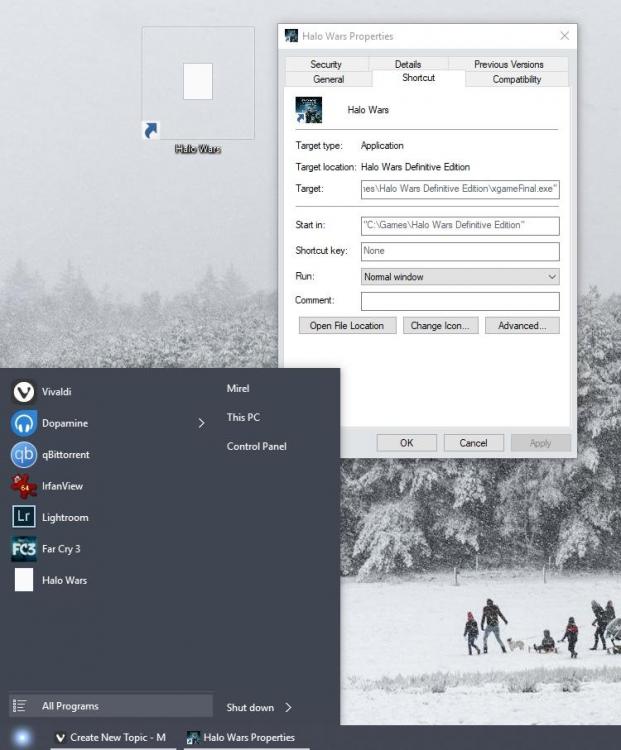Open the Details tab
The height and width of the screenshot is (750, 621).
(408, 64)
